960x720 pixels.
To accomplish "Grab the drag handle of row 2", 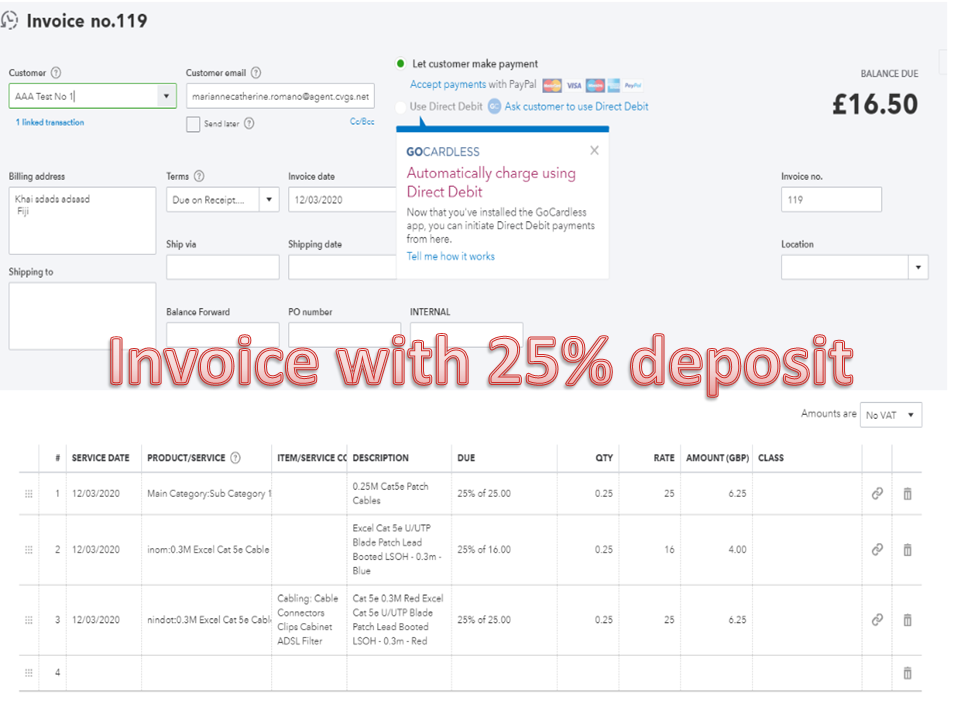I will pos(29,550).
